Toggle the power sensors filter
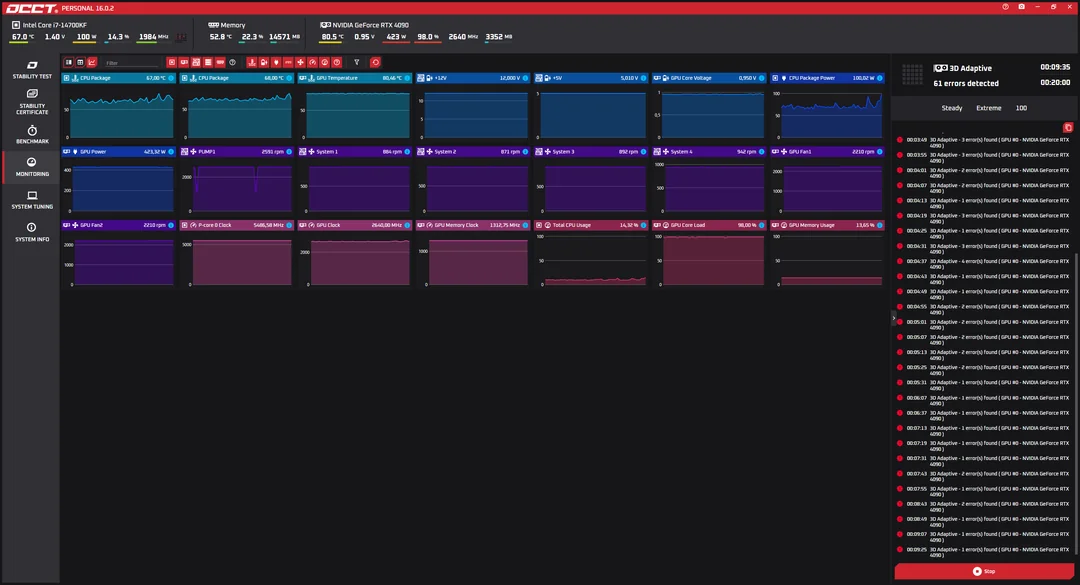Viewport: 1080px width, 585px height. (x=276, y=62)
